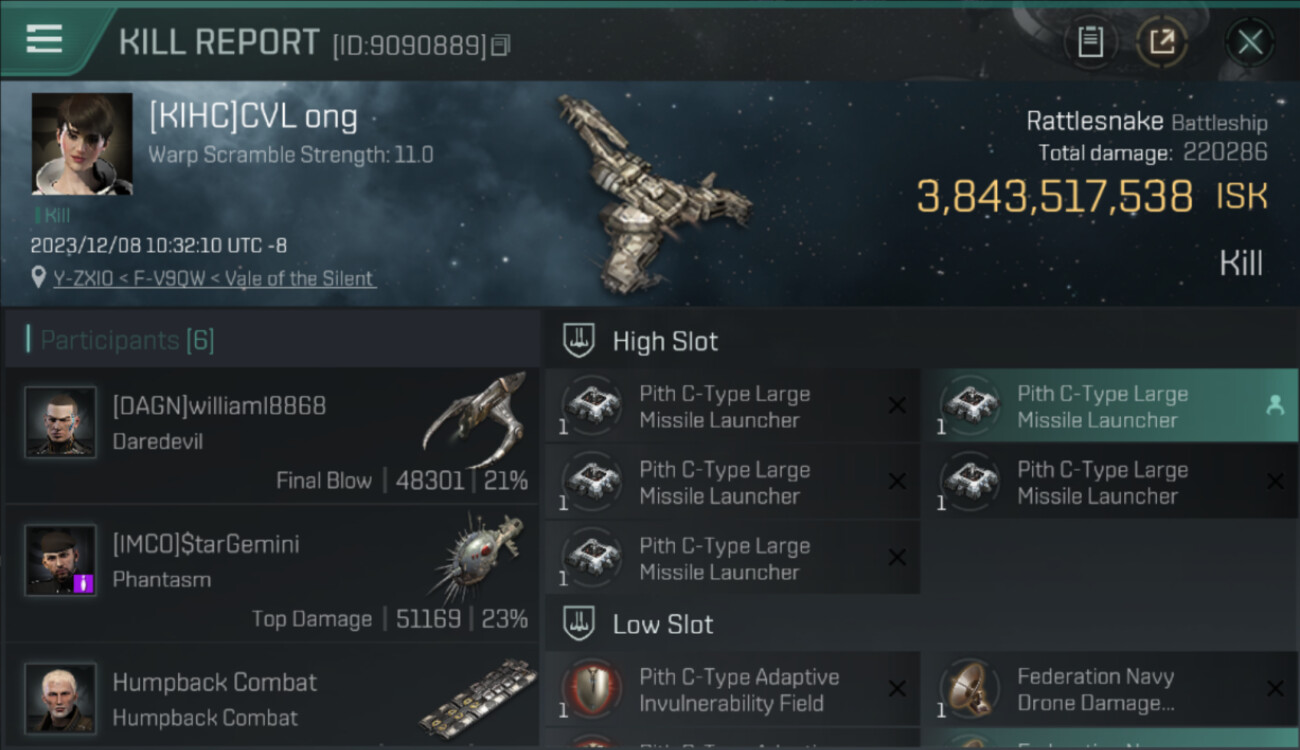1300x750 pixels.
Task: Click the Rattlesnake ship image
Action: pos(652,192)
